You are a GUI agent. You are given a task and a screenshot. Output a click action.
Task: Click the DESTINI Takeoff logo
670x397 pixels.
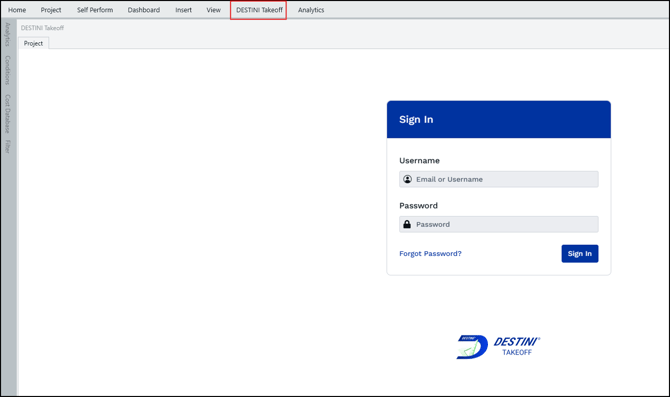click(498, 347)
